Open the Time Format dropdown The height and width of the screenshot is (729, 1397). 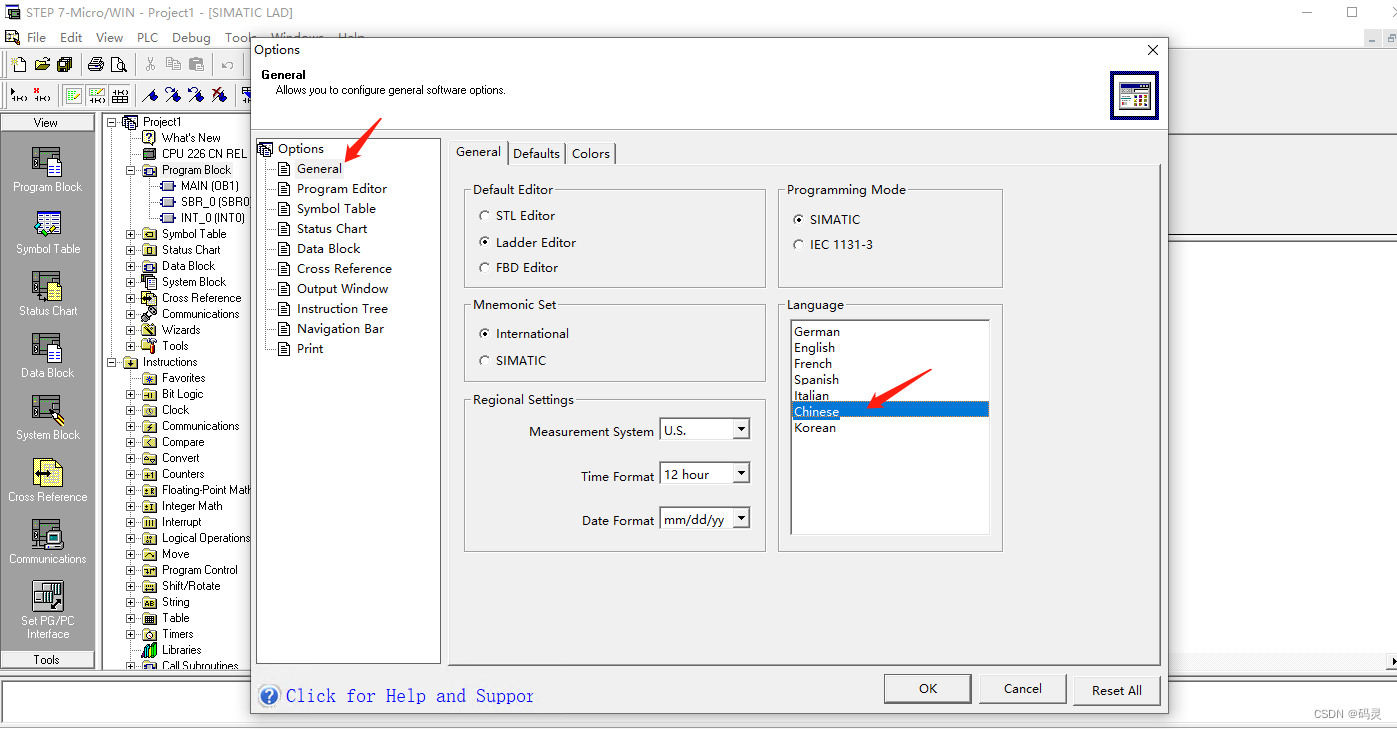tap(738, 472)
